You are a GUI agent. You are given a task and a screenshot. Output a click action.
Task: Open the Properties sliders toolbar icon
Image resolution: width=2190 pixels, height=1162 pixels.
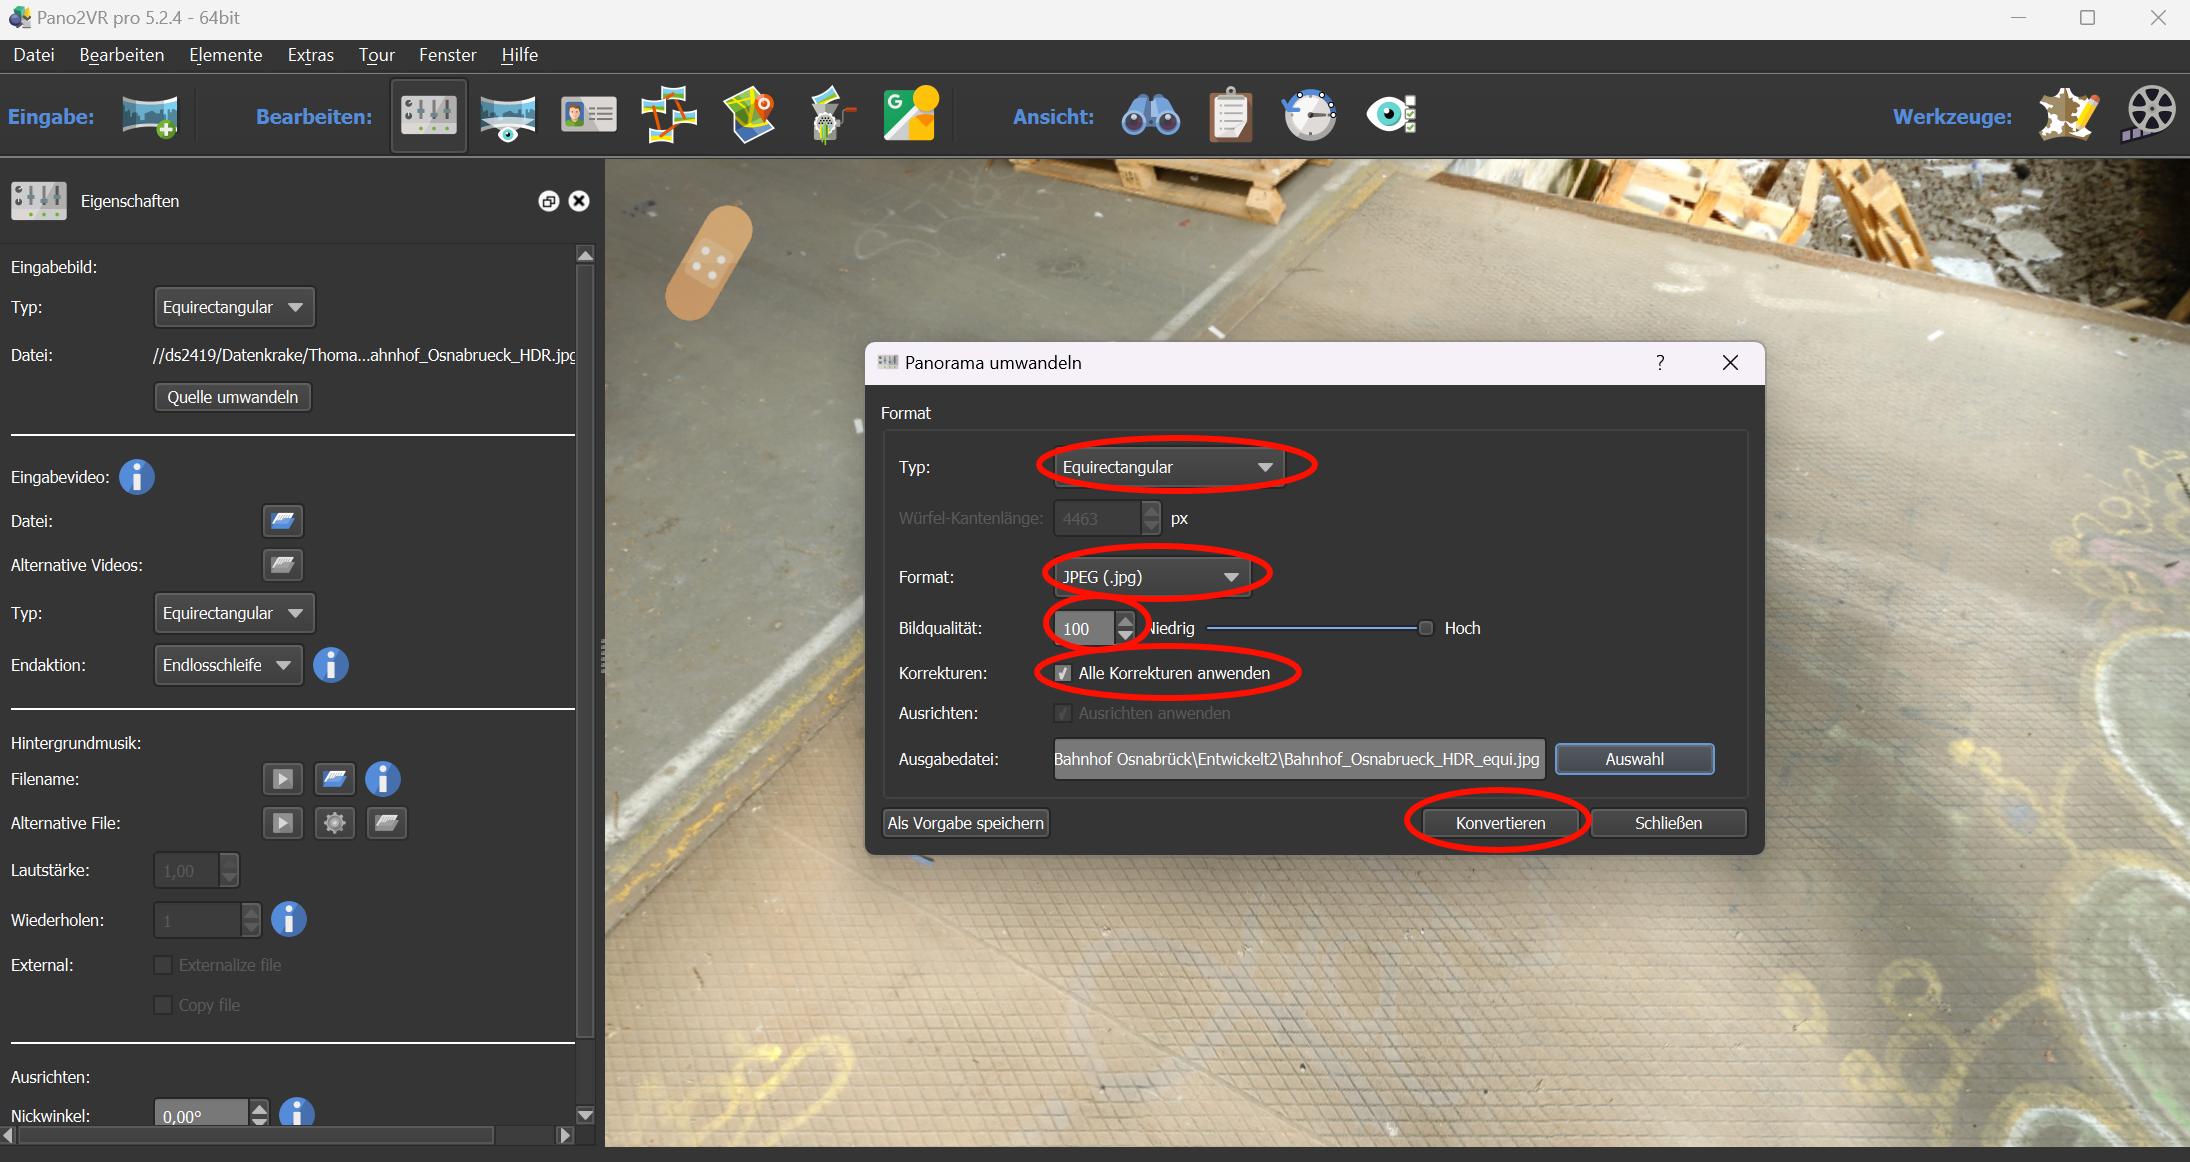pos(429,116)
